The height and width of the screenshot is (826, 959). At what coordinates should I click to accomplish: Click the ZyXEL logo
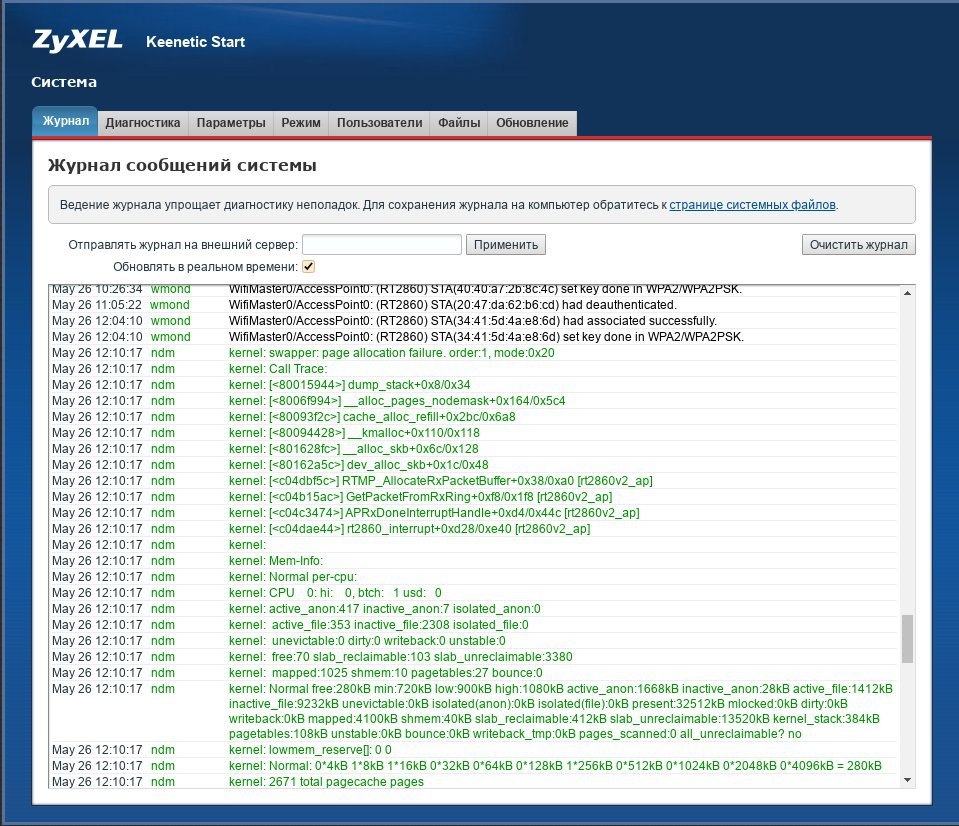77,40
